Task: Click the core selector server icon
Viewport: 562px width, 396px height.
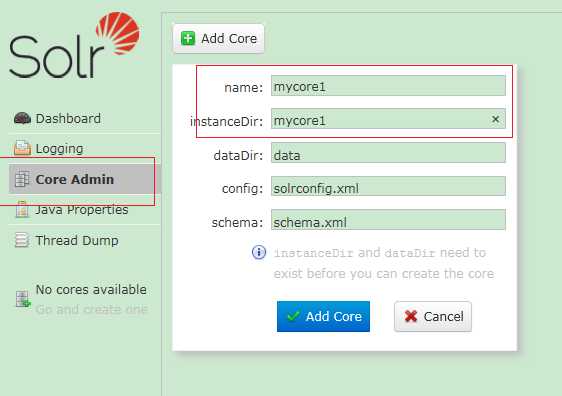Action: [23, 299]
